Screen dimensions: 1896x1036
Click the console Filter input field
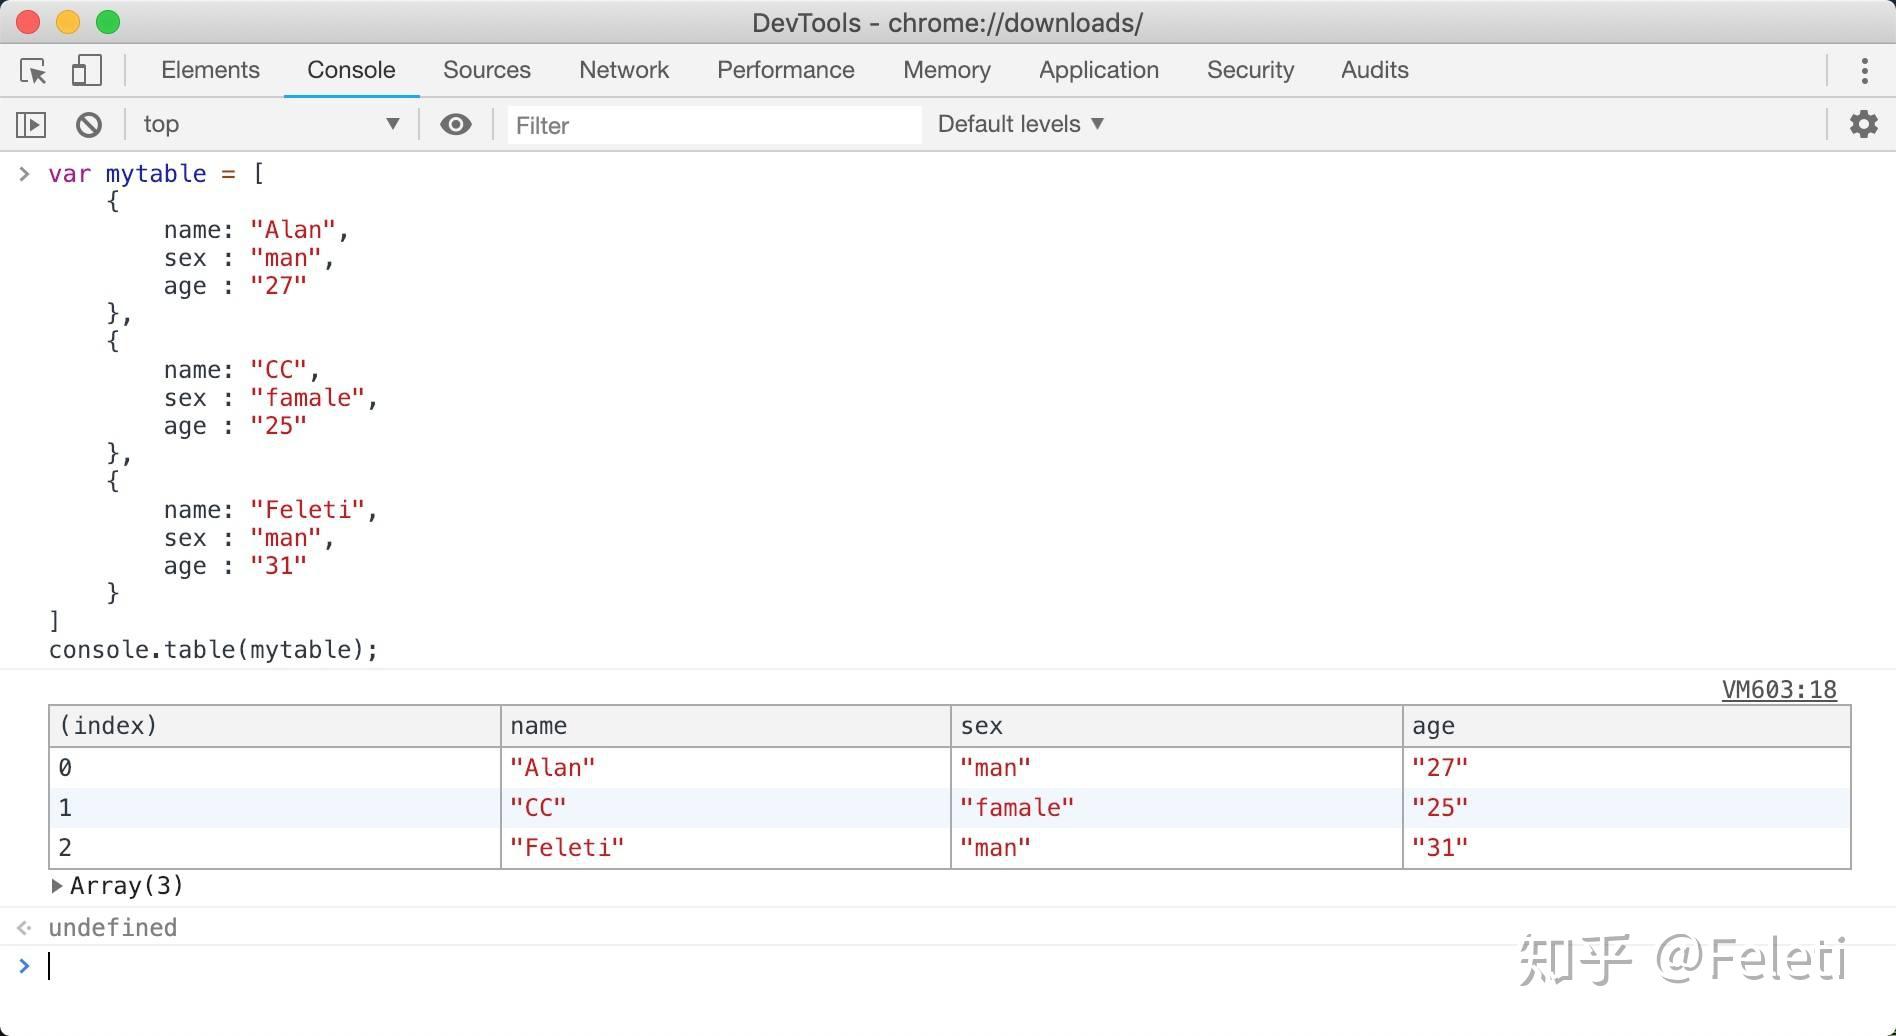713,126
